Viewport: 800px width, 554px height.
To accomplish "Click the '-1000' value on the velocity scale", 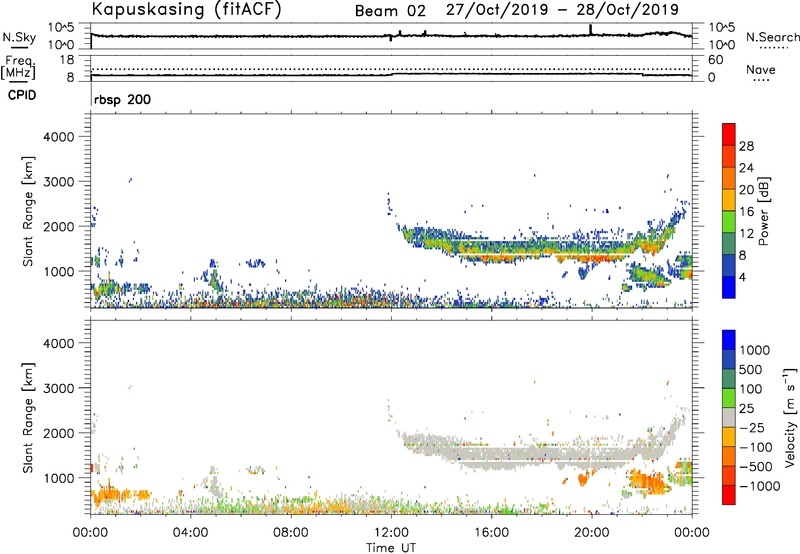I will 759,486.
